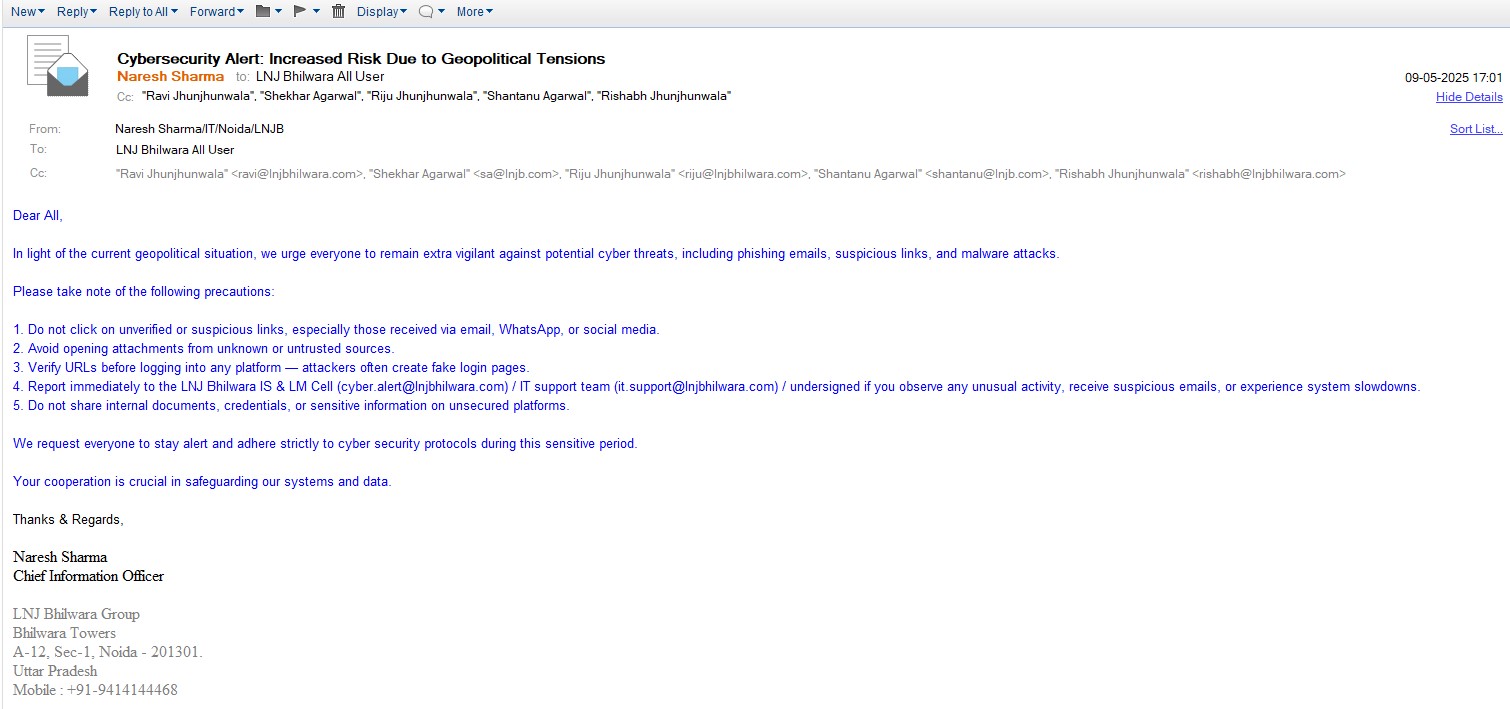Open the New dropdown menu
The height and width of the screenshot is (709, 1510).
[x=27, y=12]
